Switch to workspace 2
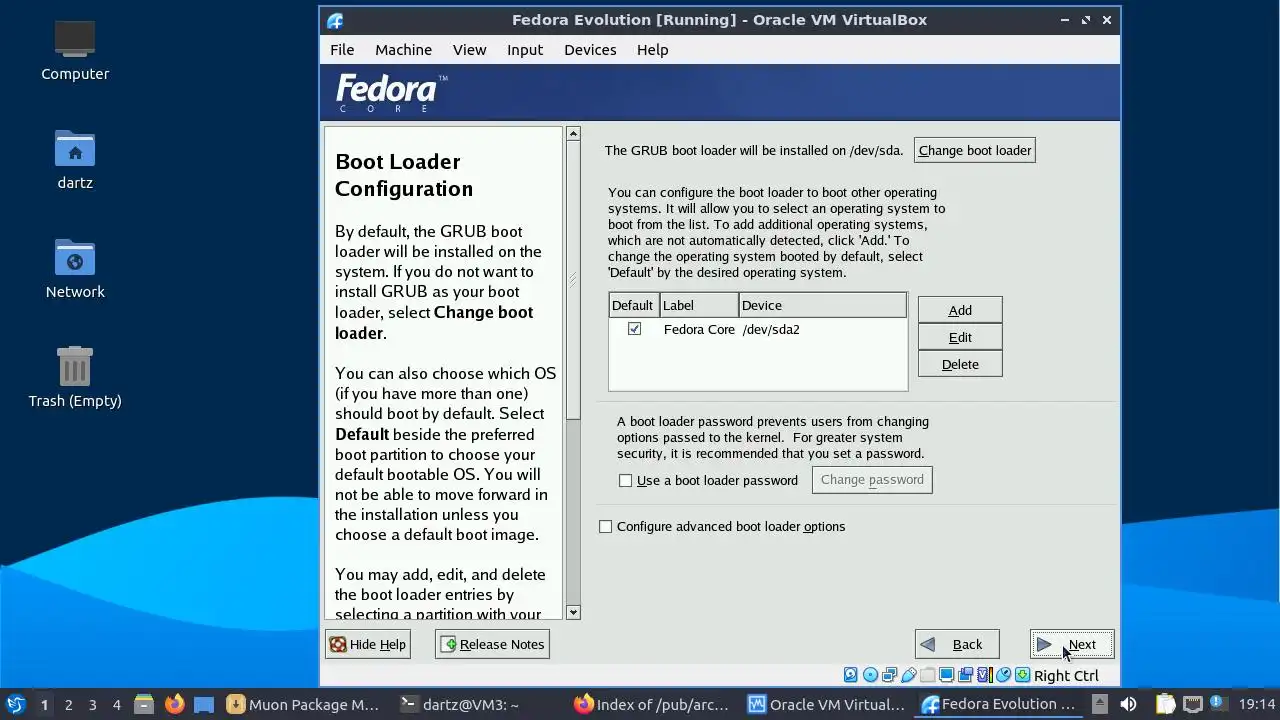Image resolution: width=1280 pixels, height=720 pixels. [68, 704]
